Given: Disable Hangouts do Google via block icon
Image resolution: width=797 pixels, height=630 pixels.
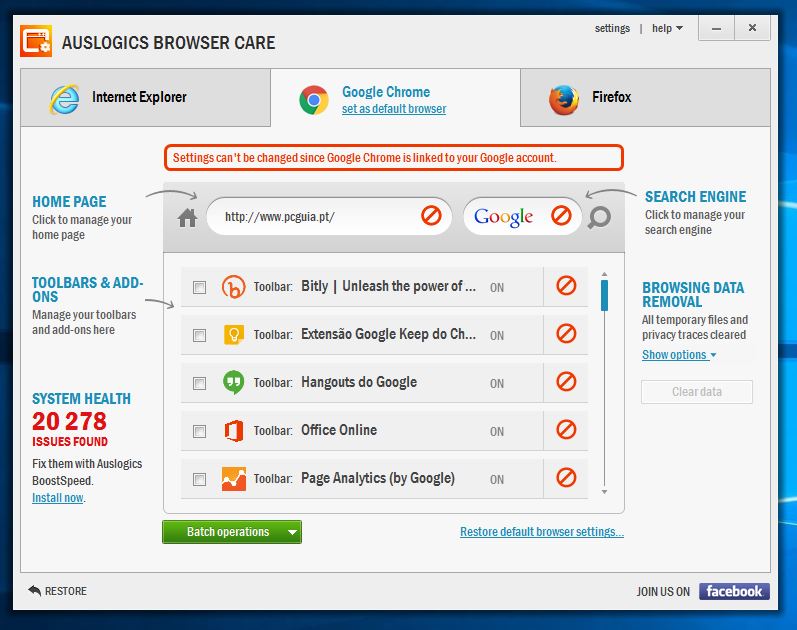Looking at the screenshot, I should tap(566, 381).
